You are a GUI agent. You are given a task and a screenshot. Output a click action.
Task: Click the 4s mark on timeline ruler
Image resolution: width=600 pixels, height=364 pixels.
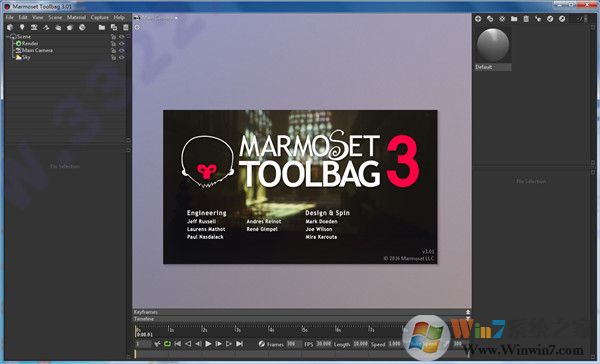pyautogui.click(x=271, y=330)
